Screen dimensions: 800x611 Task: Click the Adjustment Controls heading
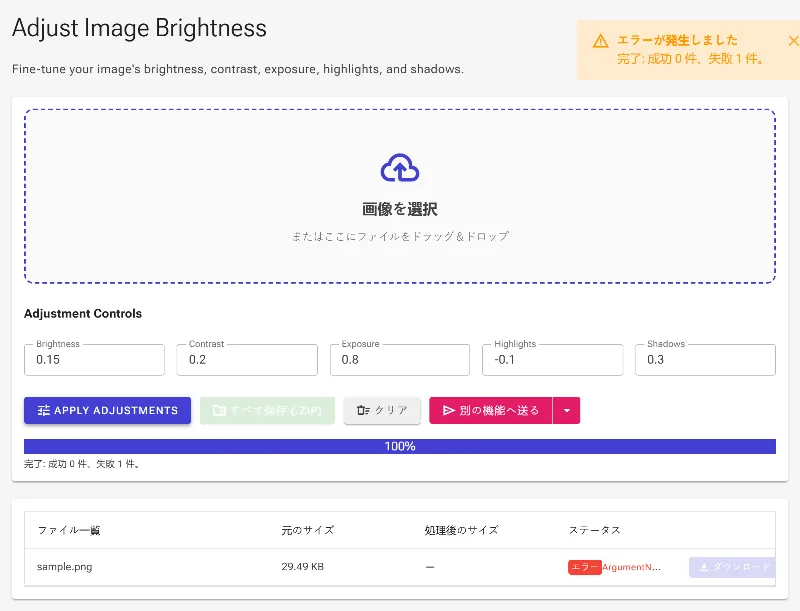pos(83,314)
